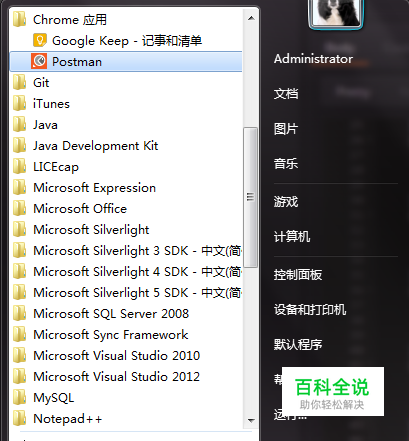
Task: Open 设备和打印机 (Devices and Printers)
Action: pos(310,310)
